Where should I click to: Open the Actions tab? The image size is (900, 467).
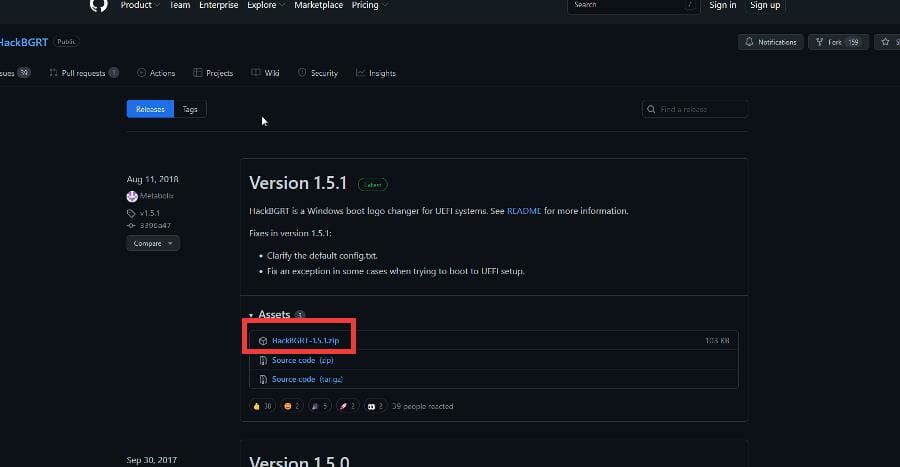[x=156, y=73]
